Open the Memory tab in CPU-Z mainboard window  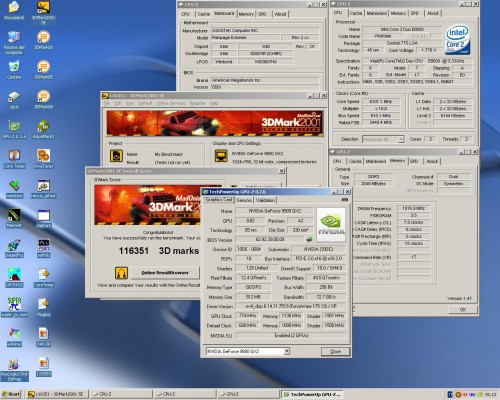[246, 14]
